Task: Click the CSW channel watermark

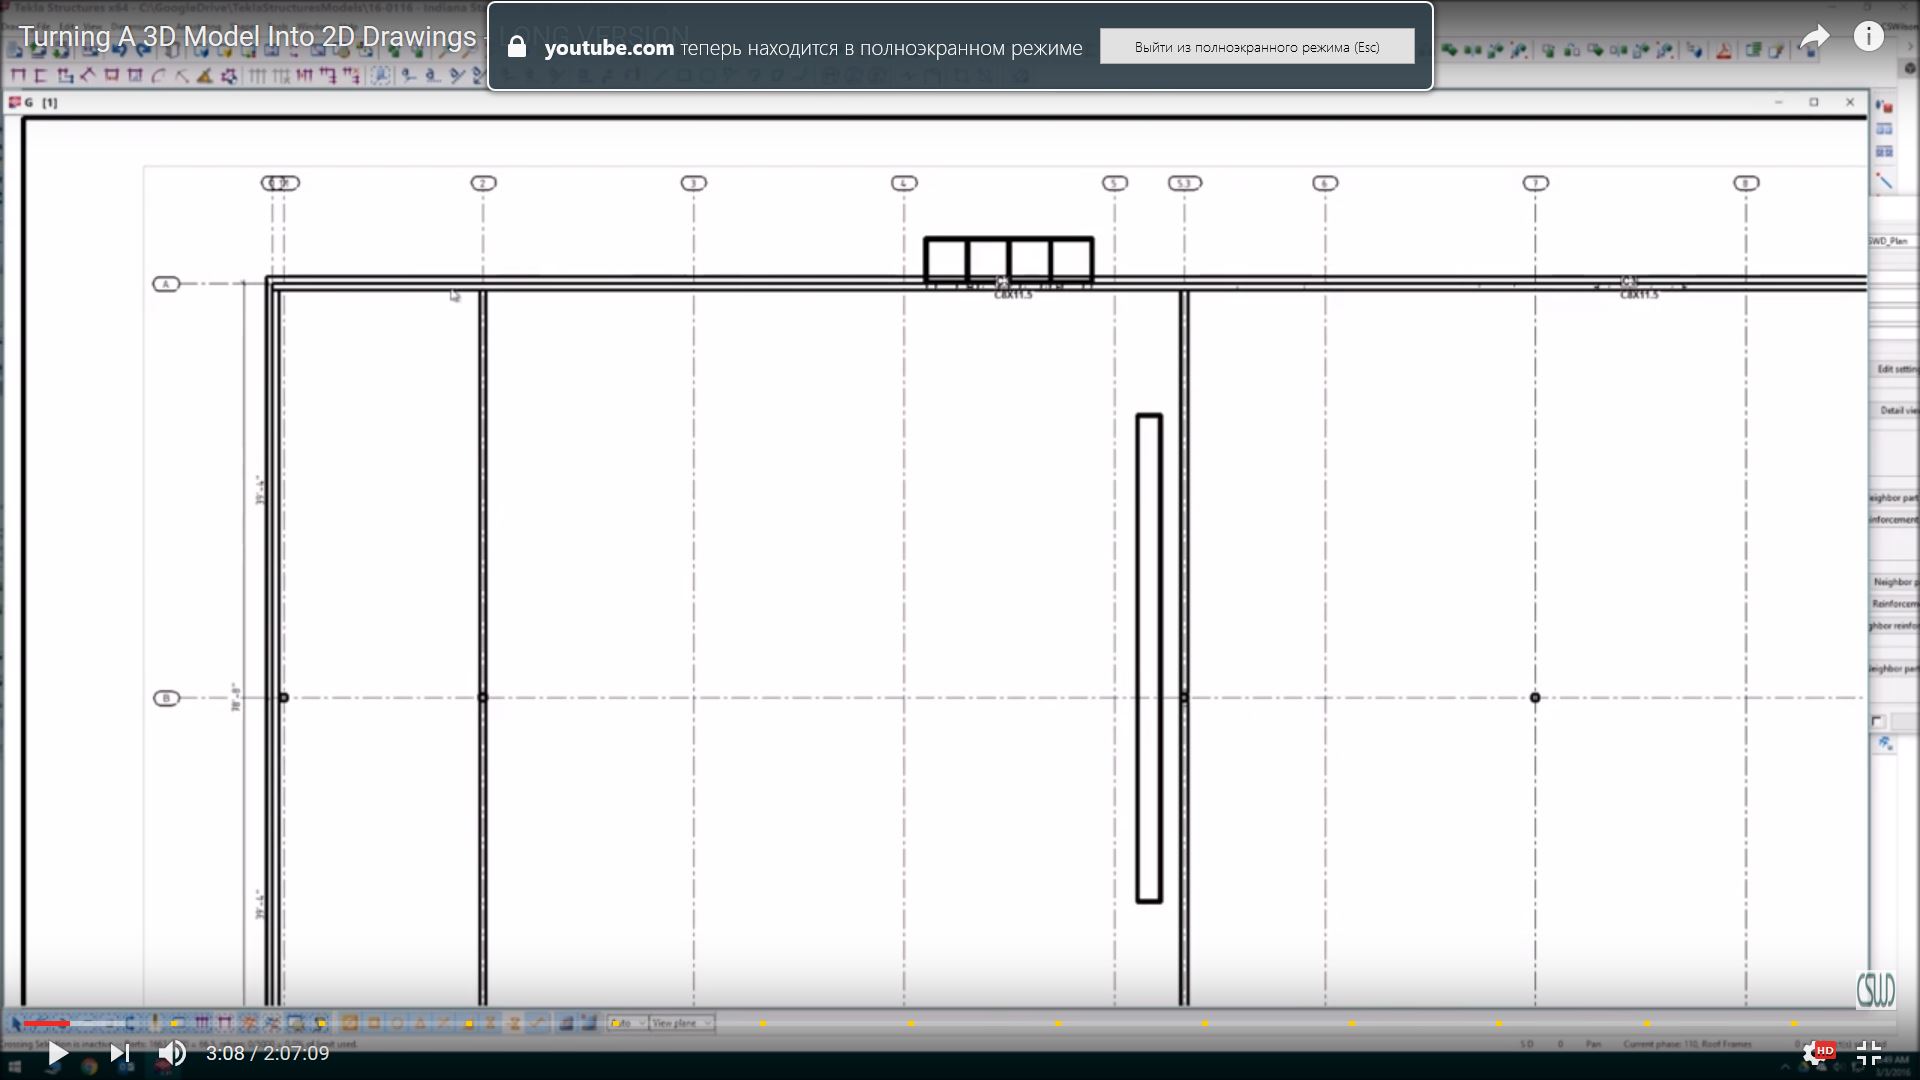Action: click(x=1875, y=989)
